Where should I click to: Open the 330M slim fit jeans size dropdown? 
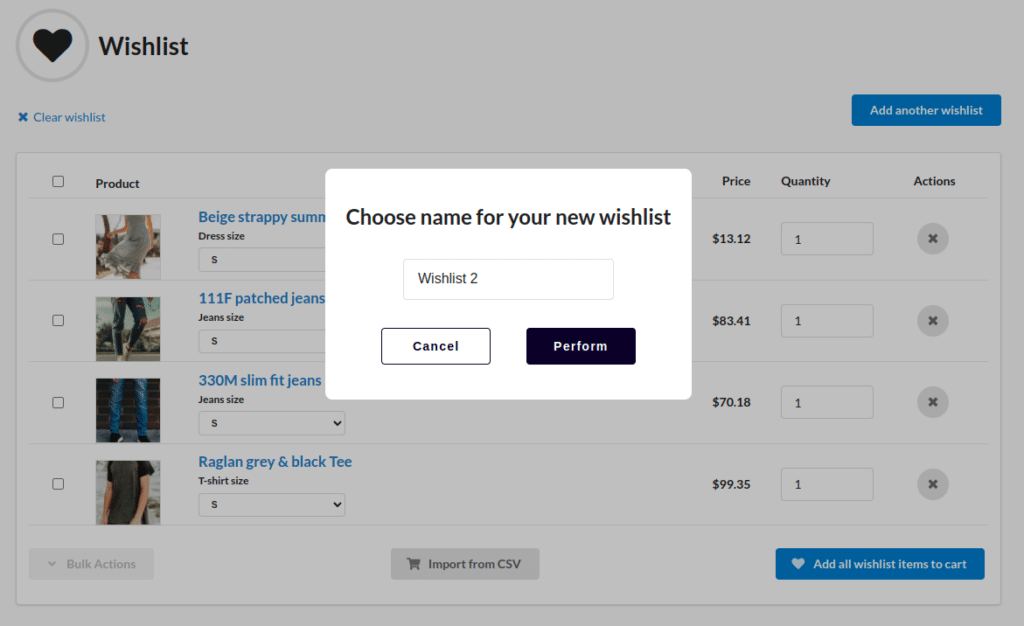[x=272, y=423]
